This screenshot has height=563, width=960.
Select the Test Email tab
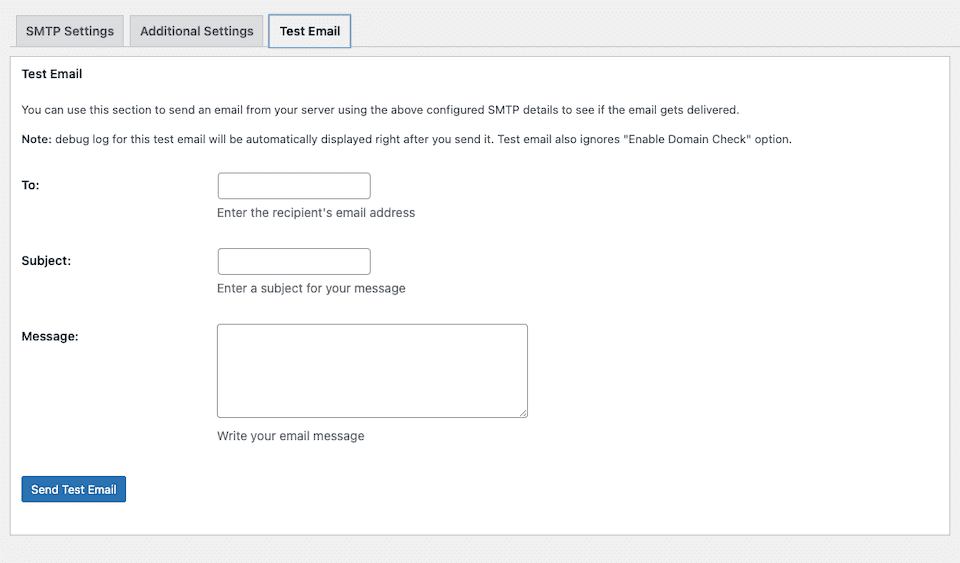point(310,31)
